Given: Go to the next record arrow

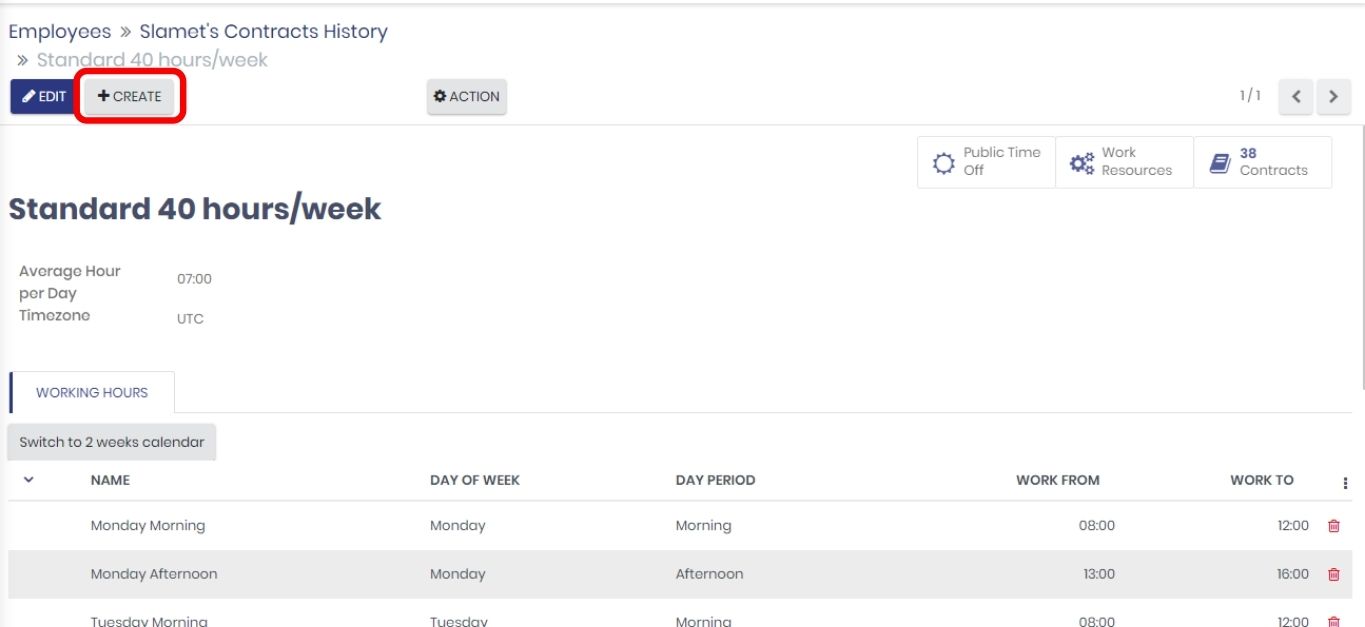Looking at the screenshot, I should click(1333, 97).
